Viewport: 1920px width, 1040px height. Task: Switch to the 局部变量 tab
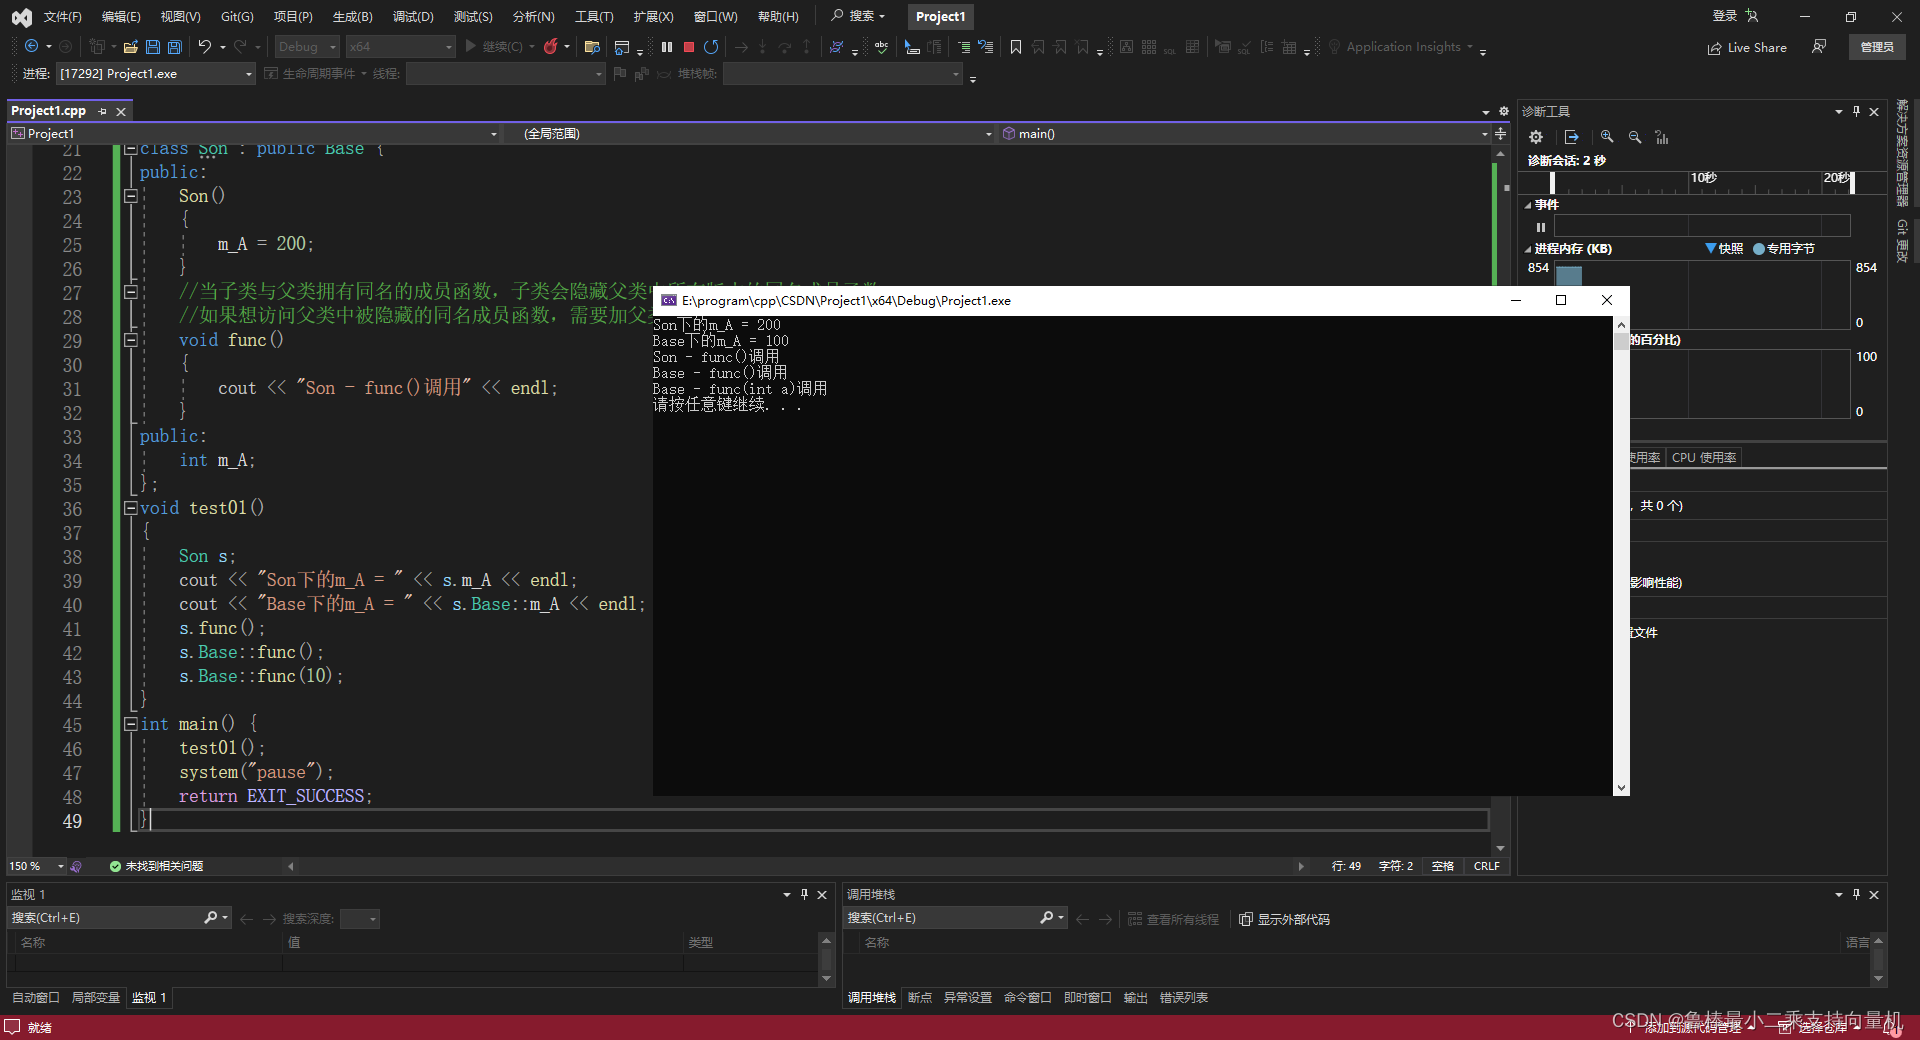[95, 998]
